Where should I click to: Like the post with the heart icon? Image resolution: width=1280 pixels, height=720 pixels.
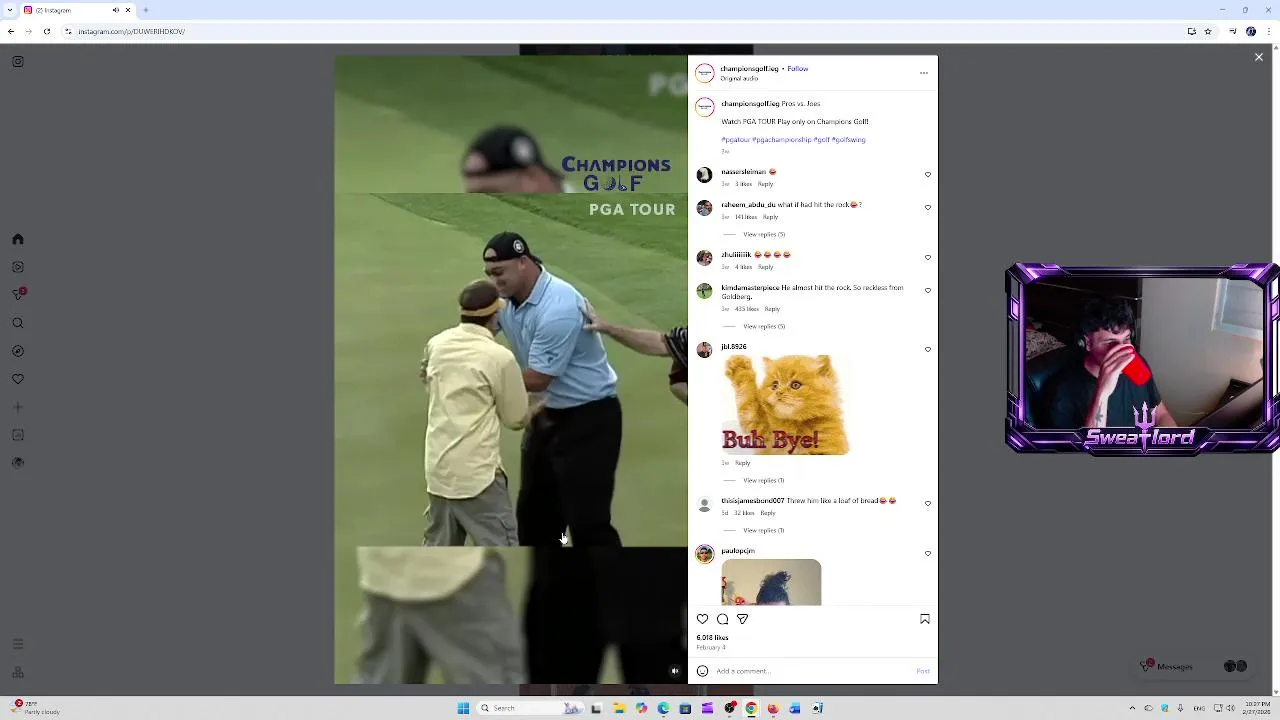click(x=702, y=619)
